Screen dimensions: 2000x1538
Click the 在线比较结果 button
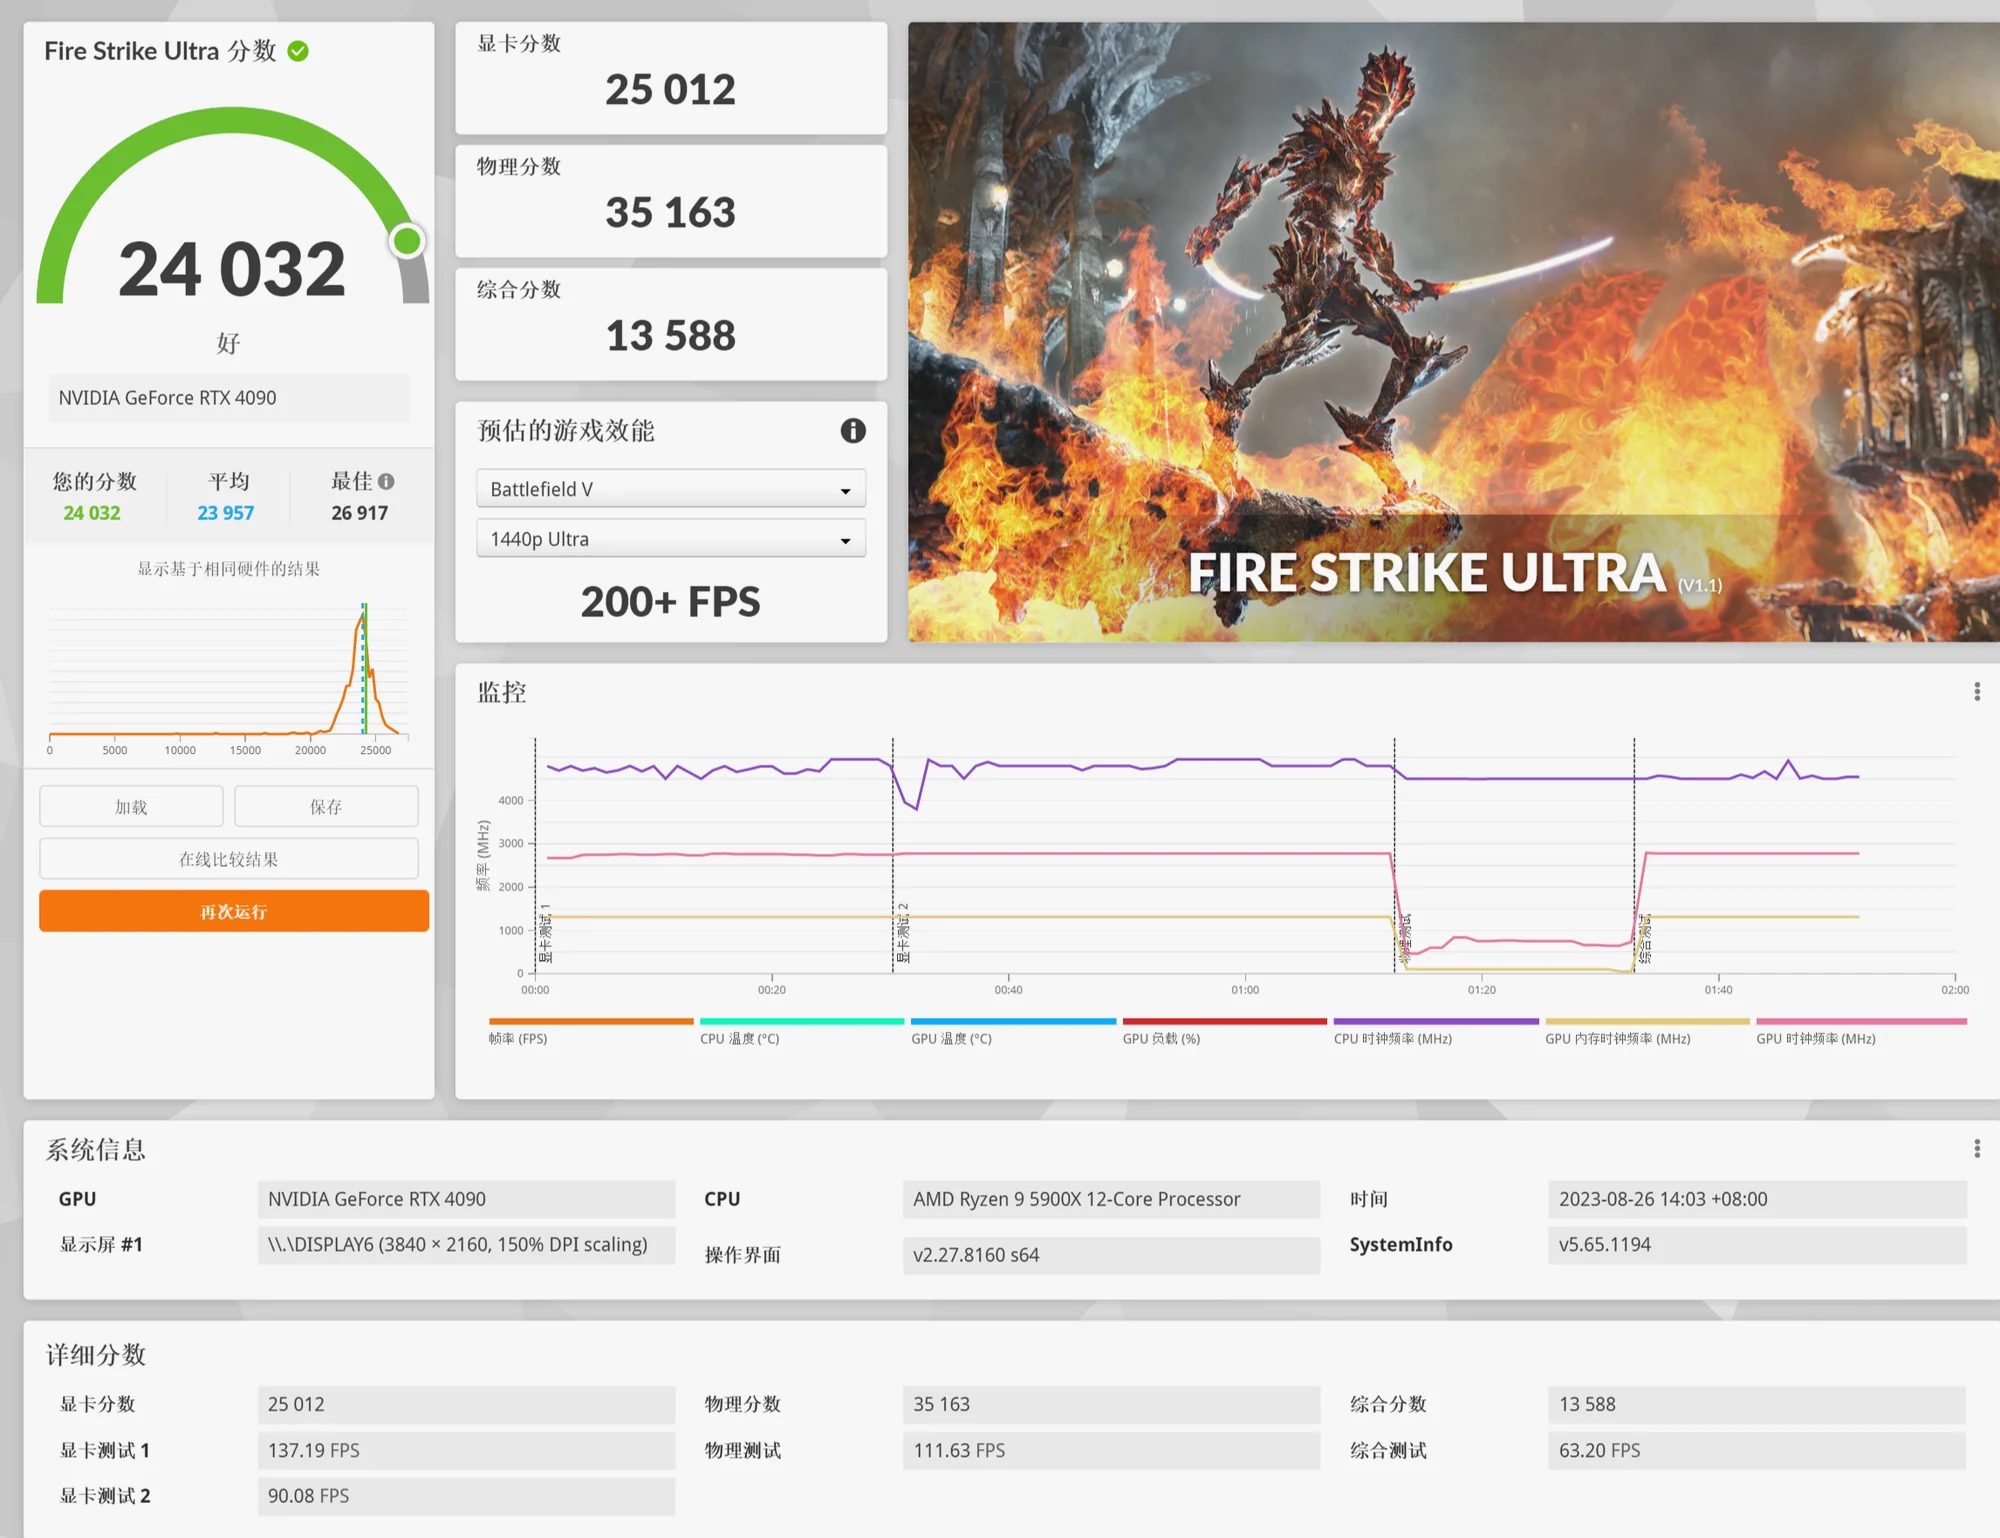click(229, 859)
